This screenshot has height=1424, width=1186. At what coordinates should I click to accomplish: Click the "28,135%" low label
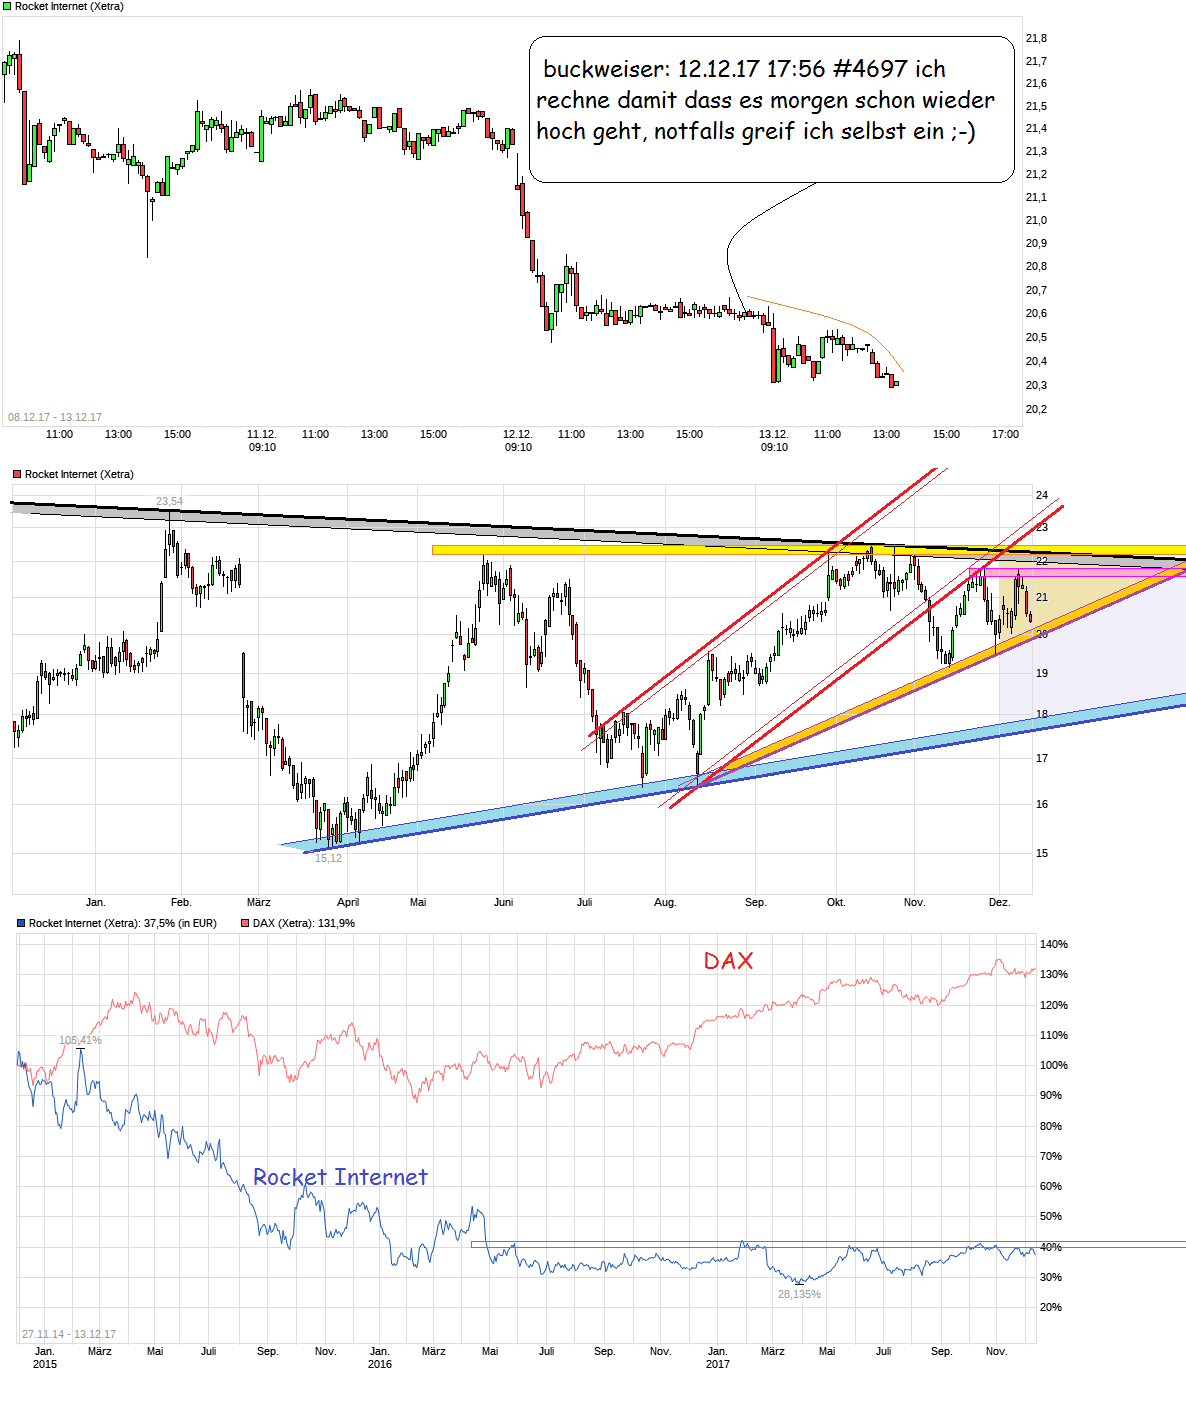799,1294
